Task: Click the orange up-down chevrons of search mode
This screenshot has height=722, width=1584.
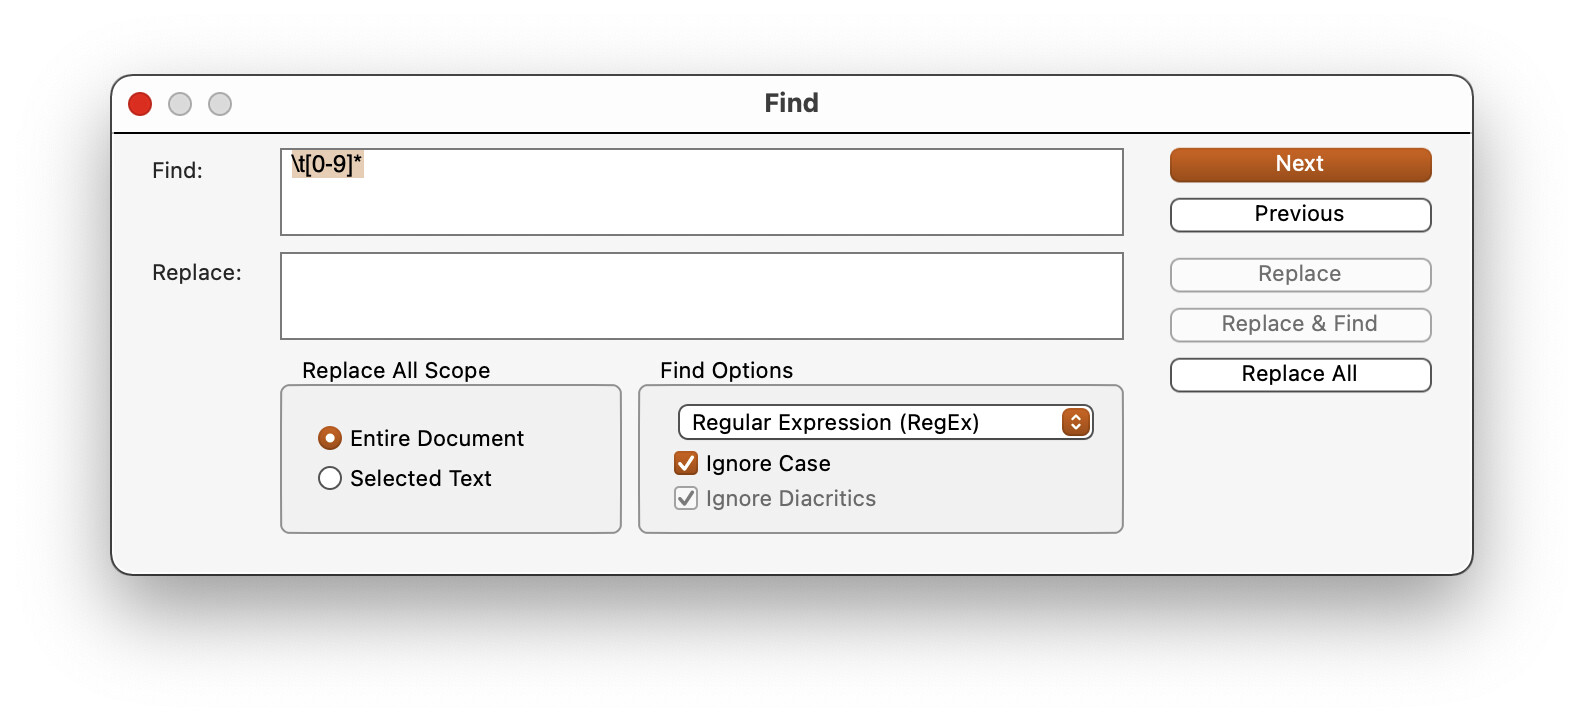Action: (1076, 422)
